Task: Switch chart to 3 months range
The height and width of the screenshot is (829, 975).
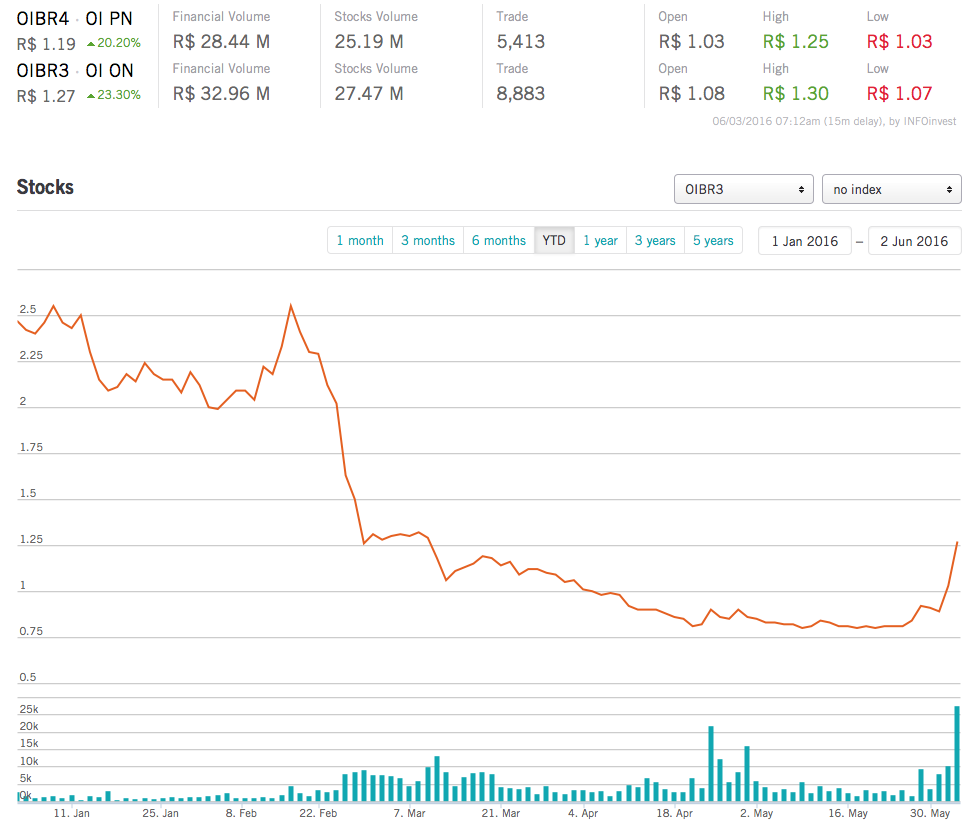Action: tap(428, 240)
